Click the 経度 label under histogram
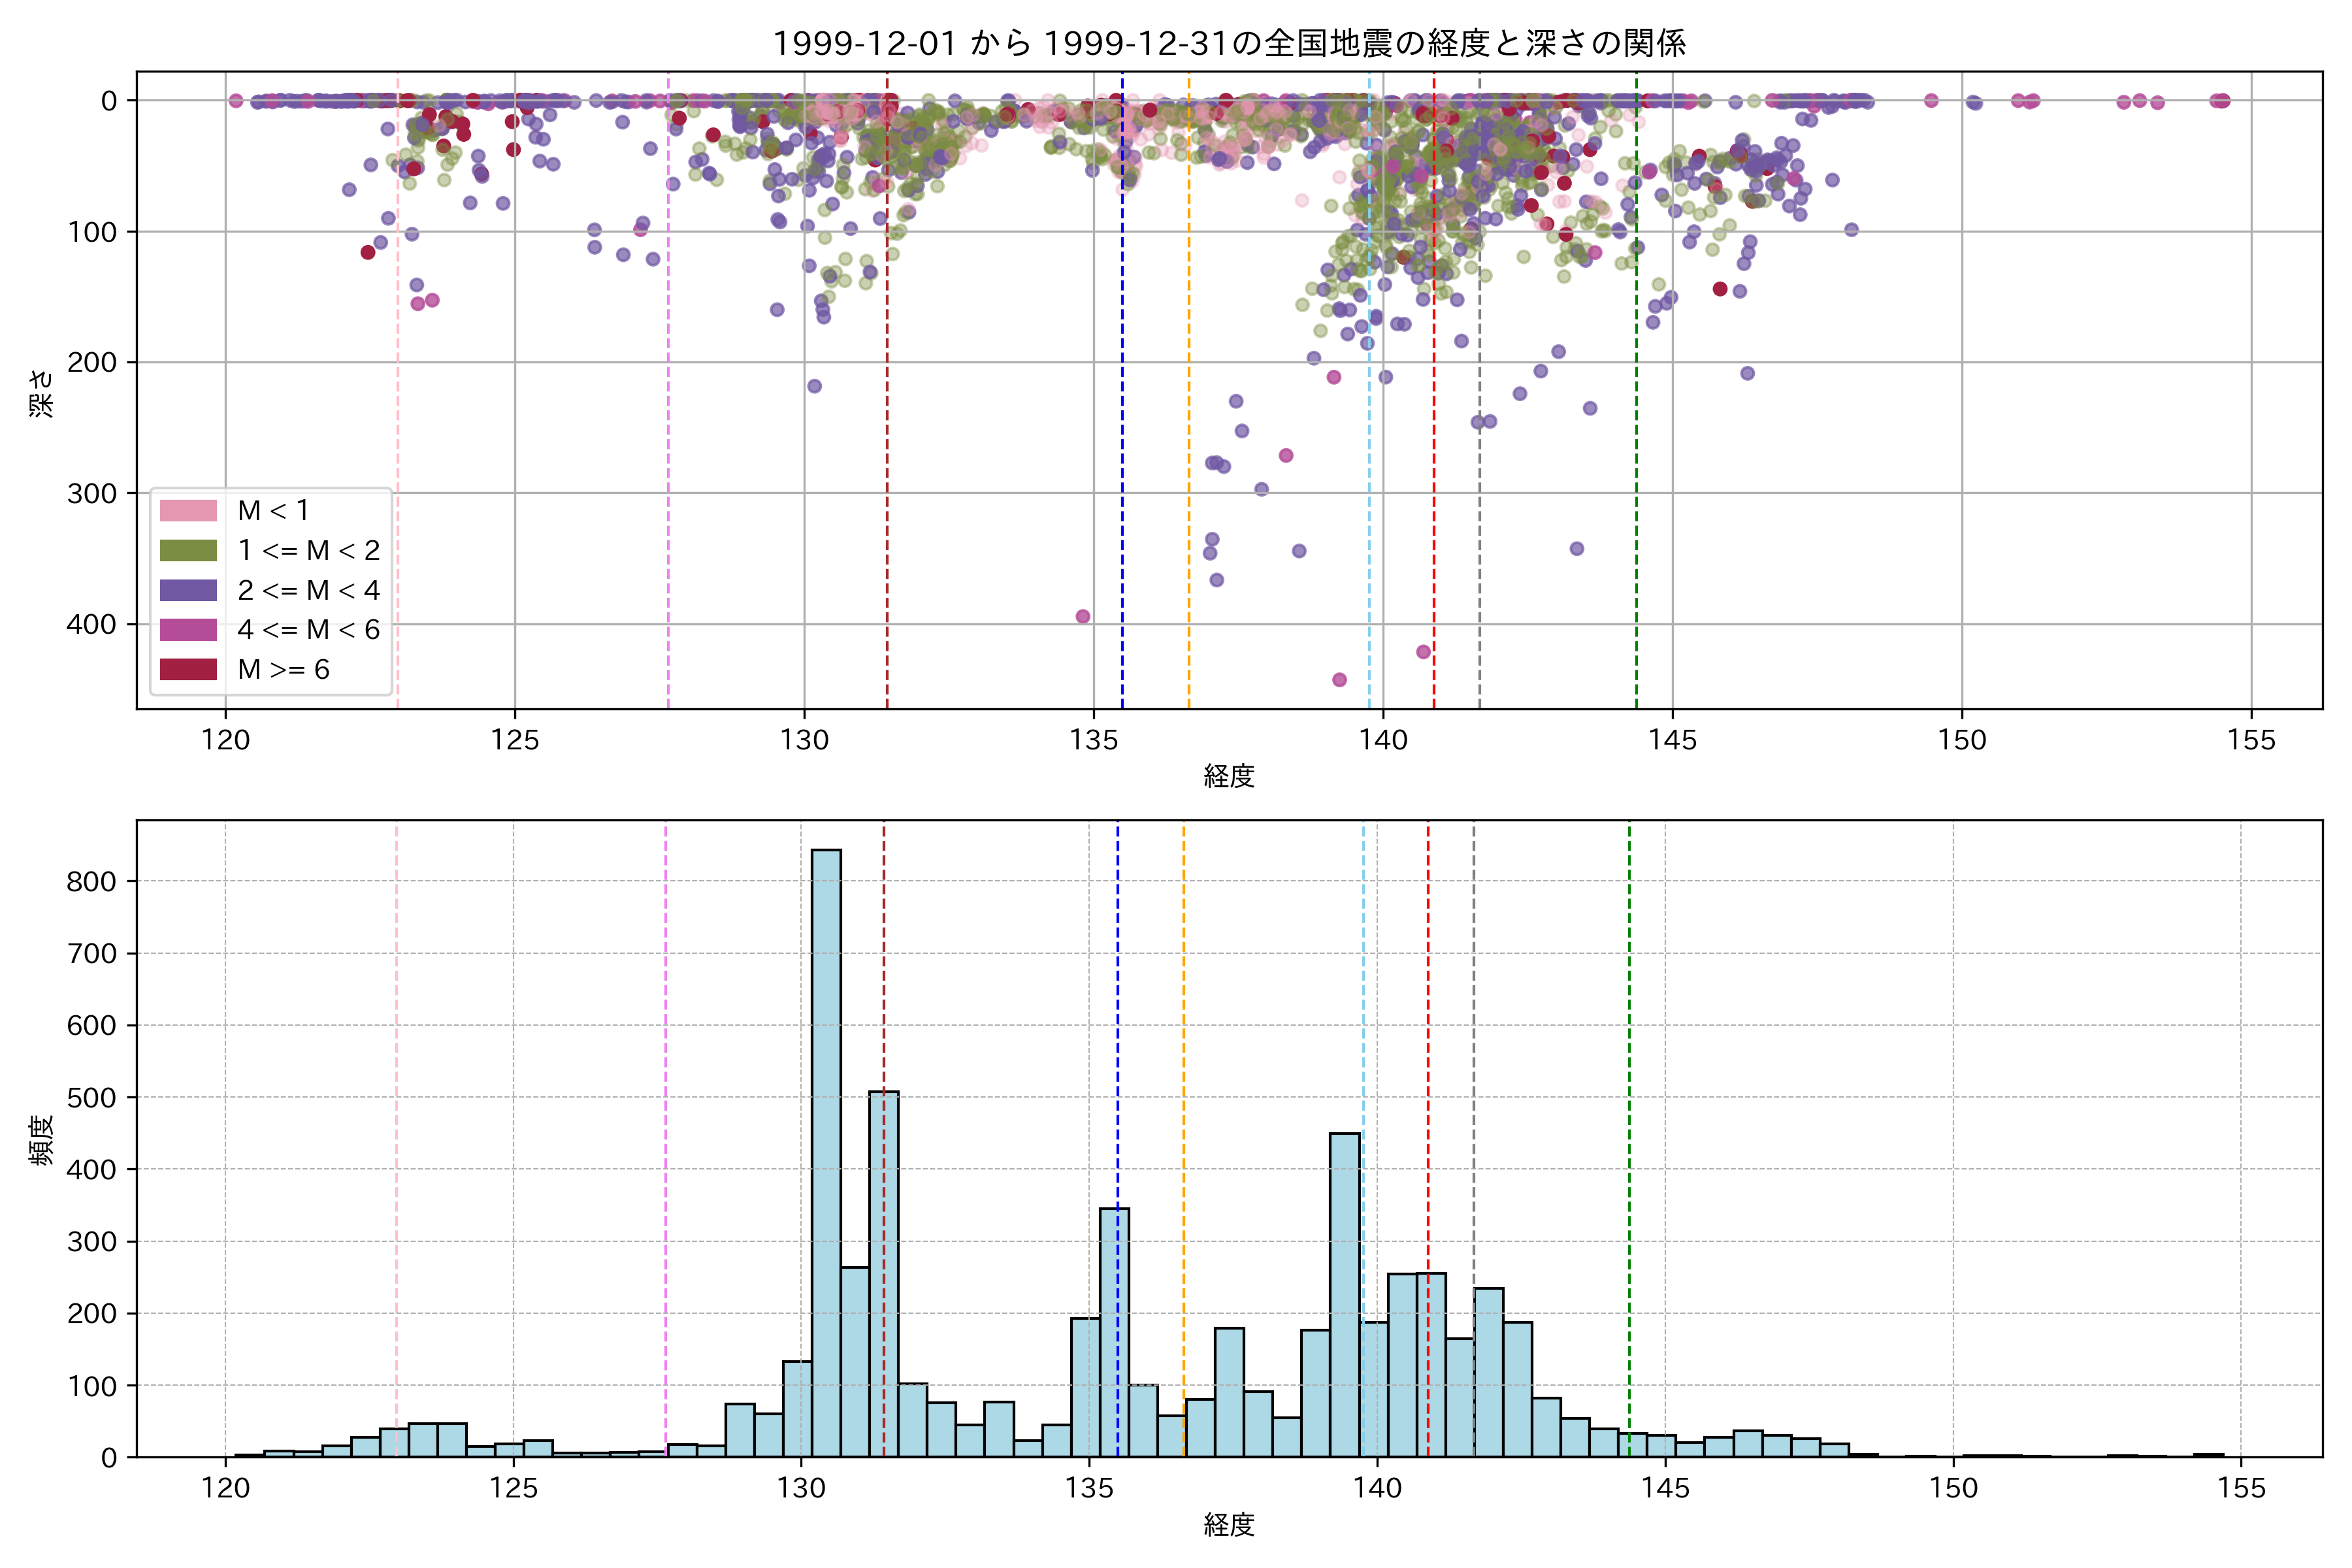Screen dimensions: 2352x1568 [x=1229, y=1525]
